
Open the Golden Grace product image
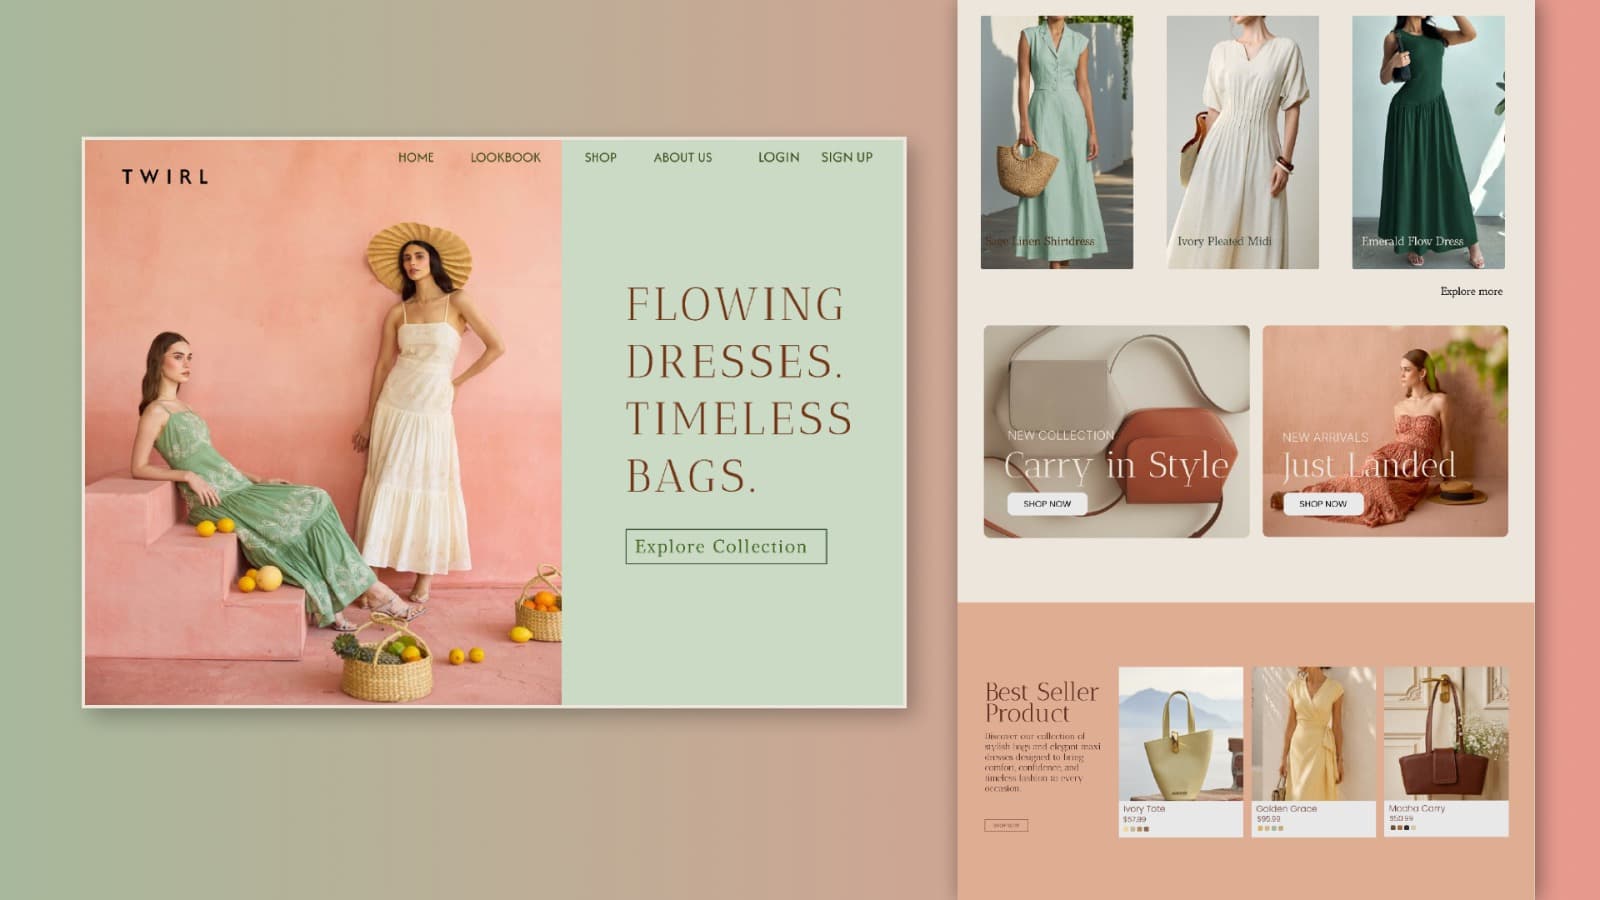(x=1314, y=734)
